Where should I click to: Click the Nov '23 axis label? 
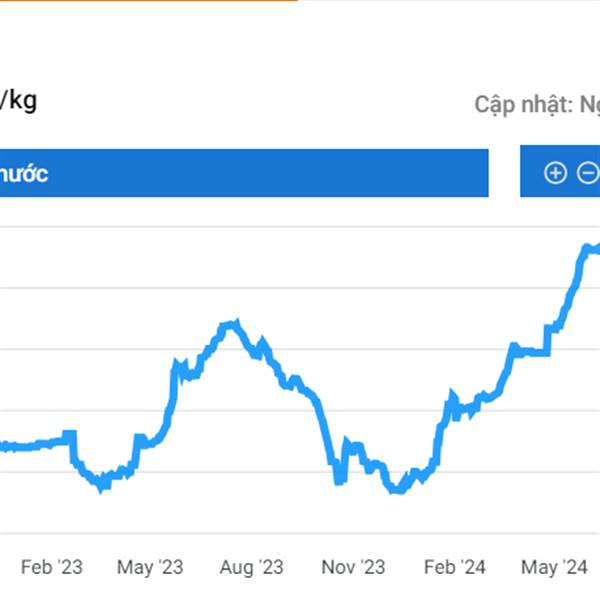pyautogui.click(x=353, y=567)
